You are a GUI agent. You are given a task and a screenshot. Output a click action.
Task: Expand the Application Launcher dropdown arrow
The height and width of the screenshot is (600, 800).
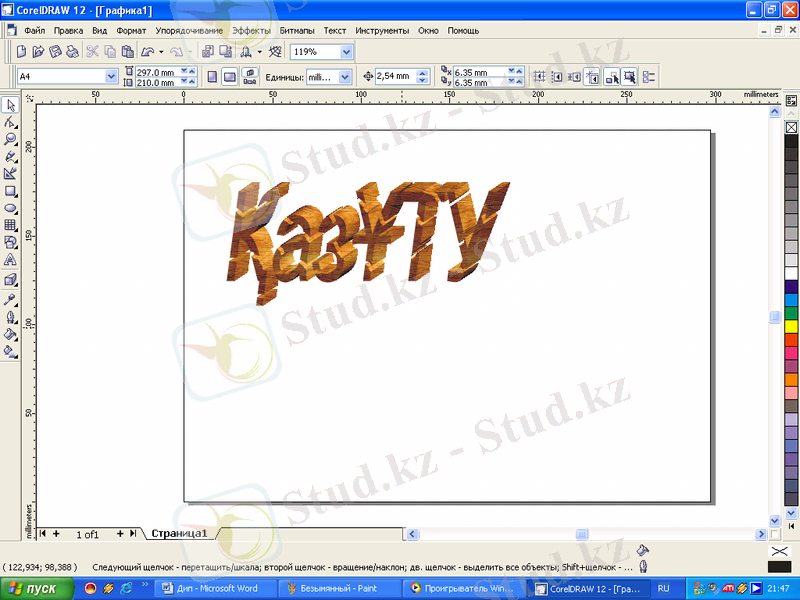pos(259,52)
